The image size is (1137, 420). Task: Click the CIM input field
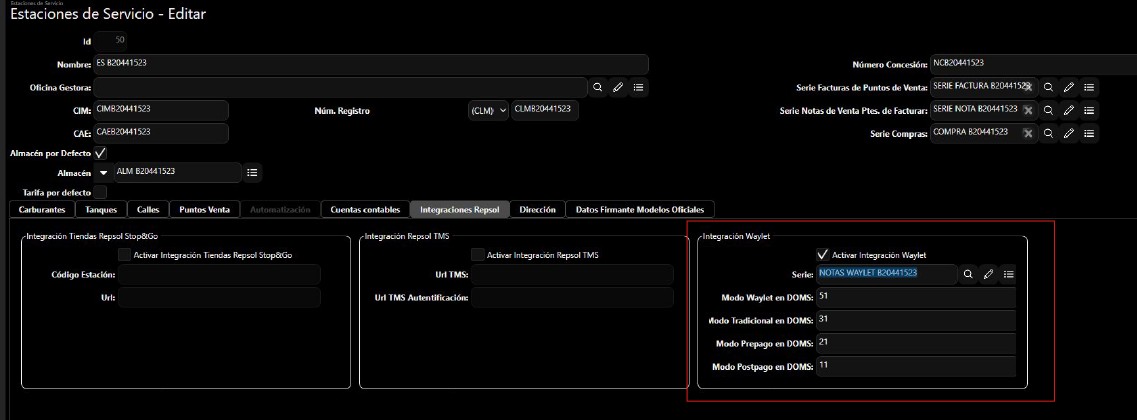pyautogui.click(x=161, y=110)
